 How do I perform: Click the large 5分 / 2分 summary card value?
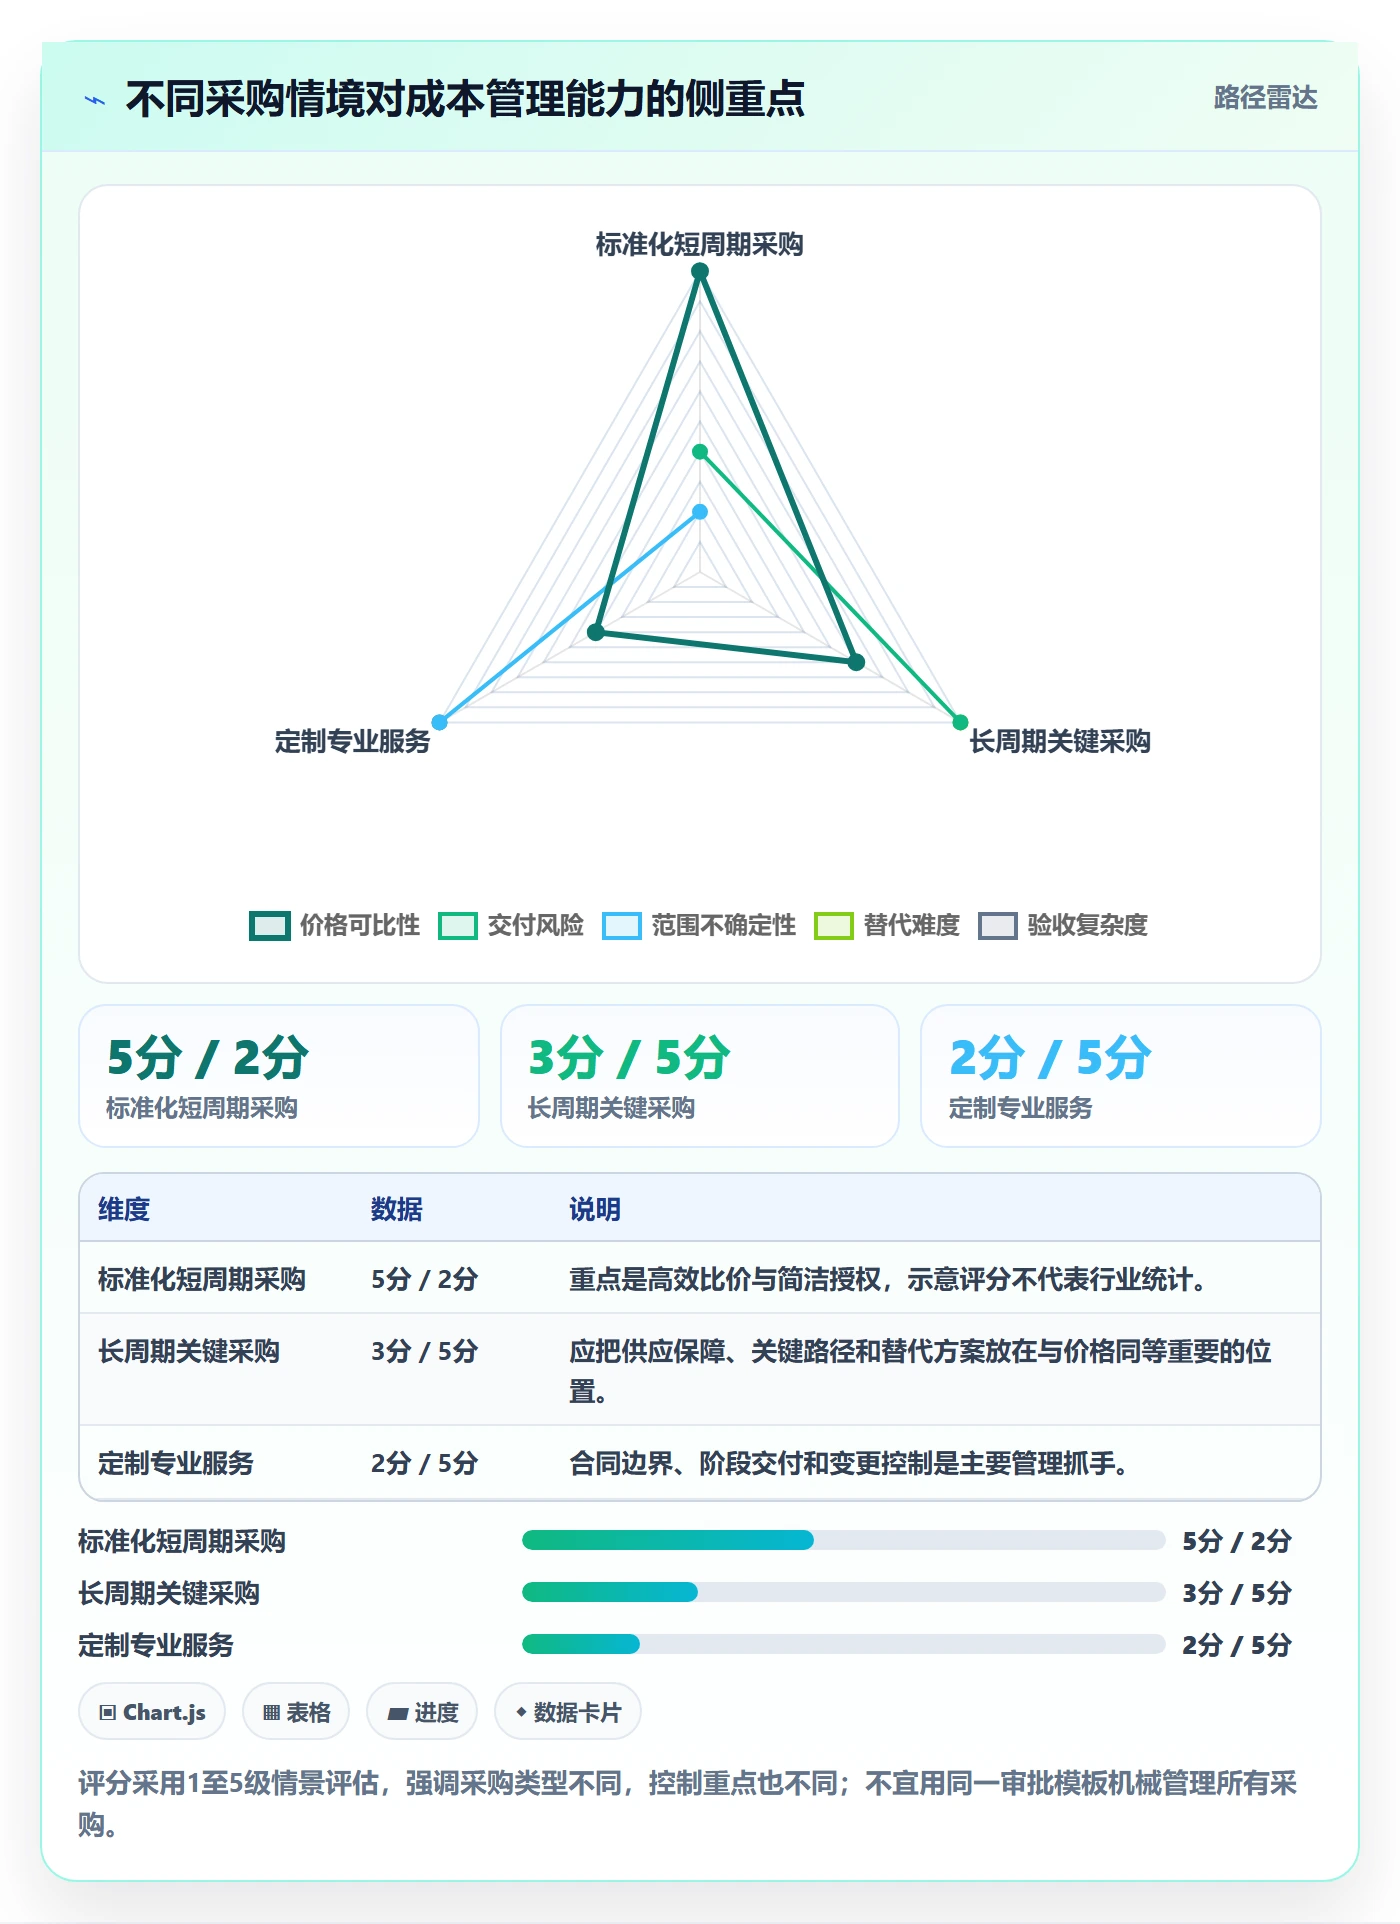(208, 1058)
